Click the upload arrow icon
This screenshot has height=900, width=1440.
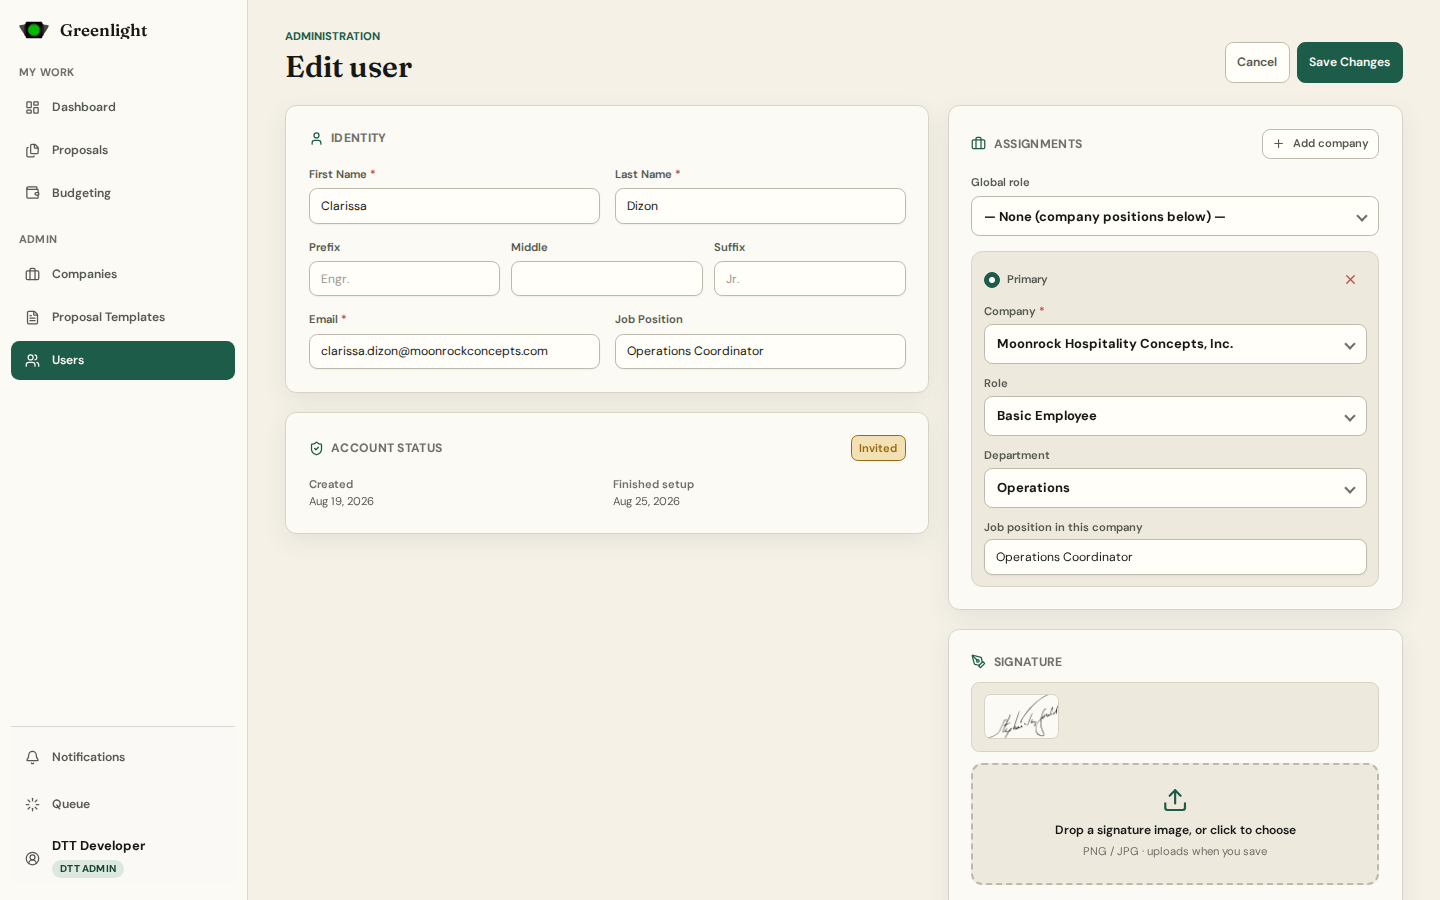1175,800
